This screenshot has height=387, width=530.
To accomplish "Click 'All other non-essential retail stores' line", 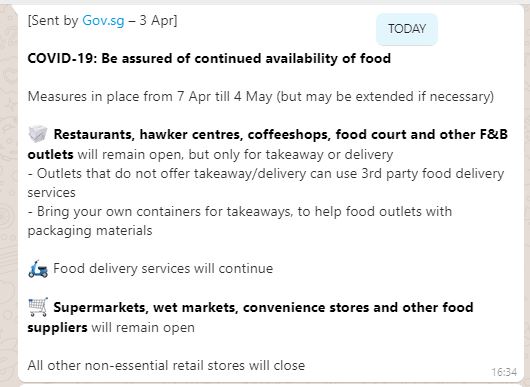I will pos(166,365).
